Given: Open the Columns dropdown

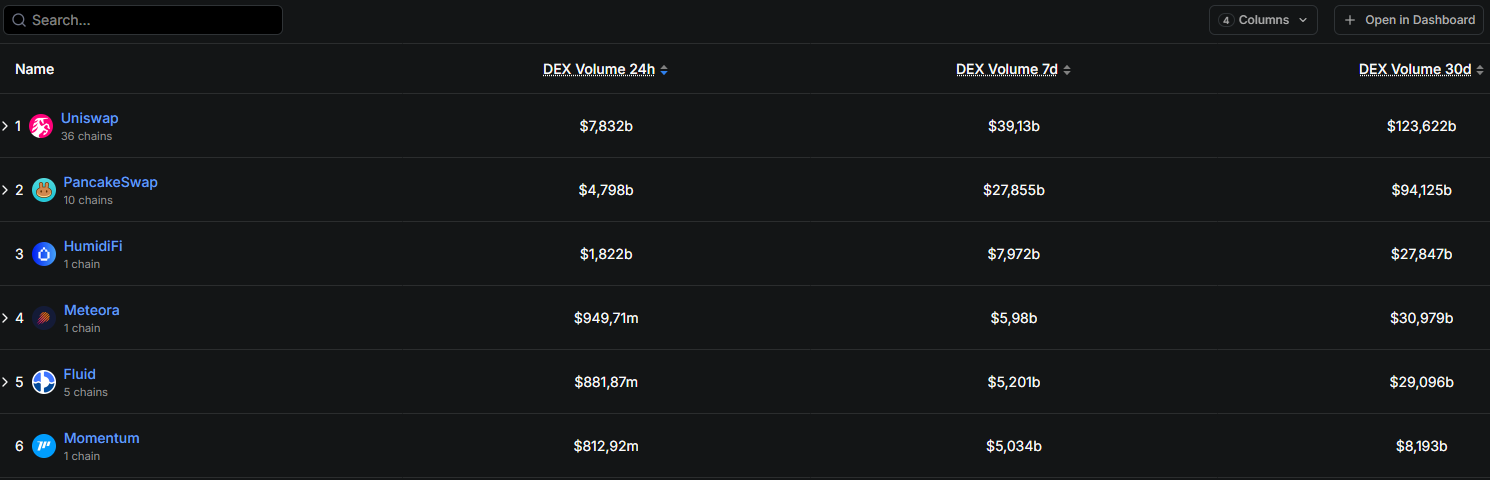Looking at the screenshot, I should point(1263,20).
